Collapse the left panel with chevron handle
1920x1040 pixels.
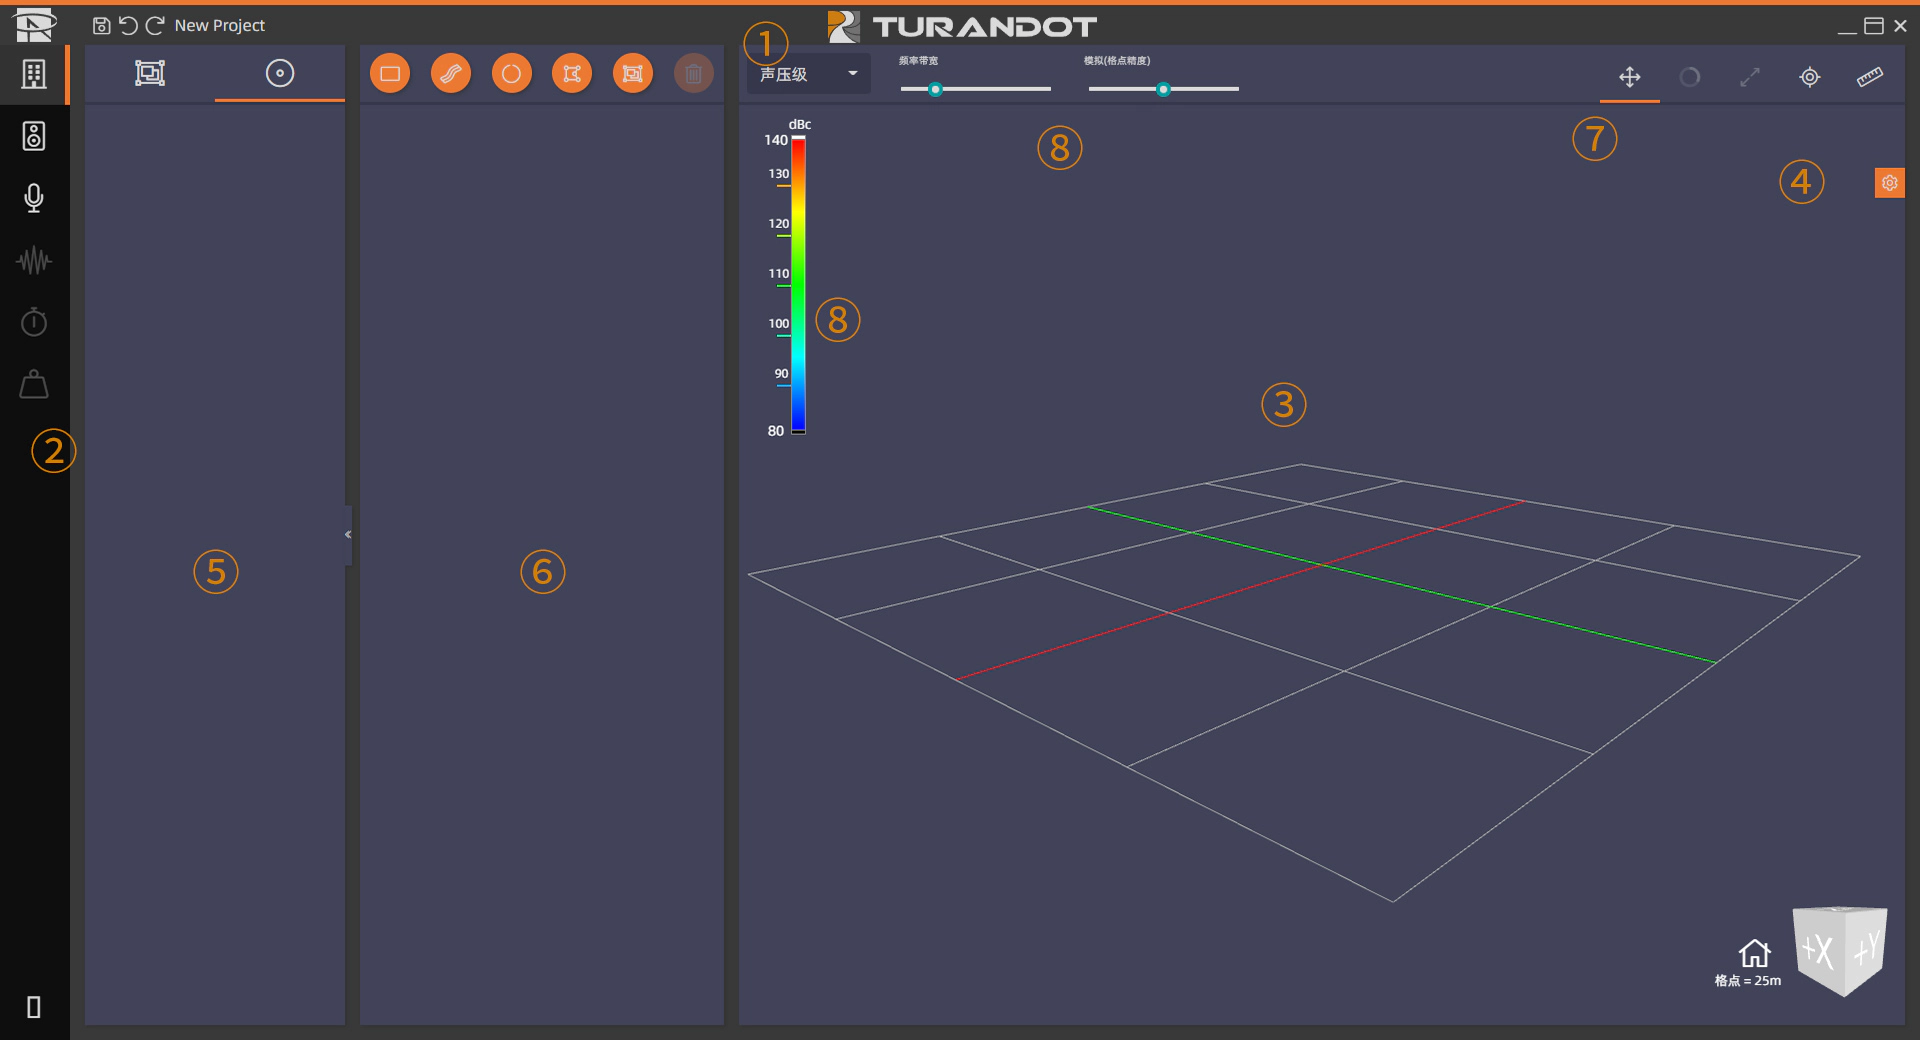point(348,535)
